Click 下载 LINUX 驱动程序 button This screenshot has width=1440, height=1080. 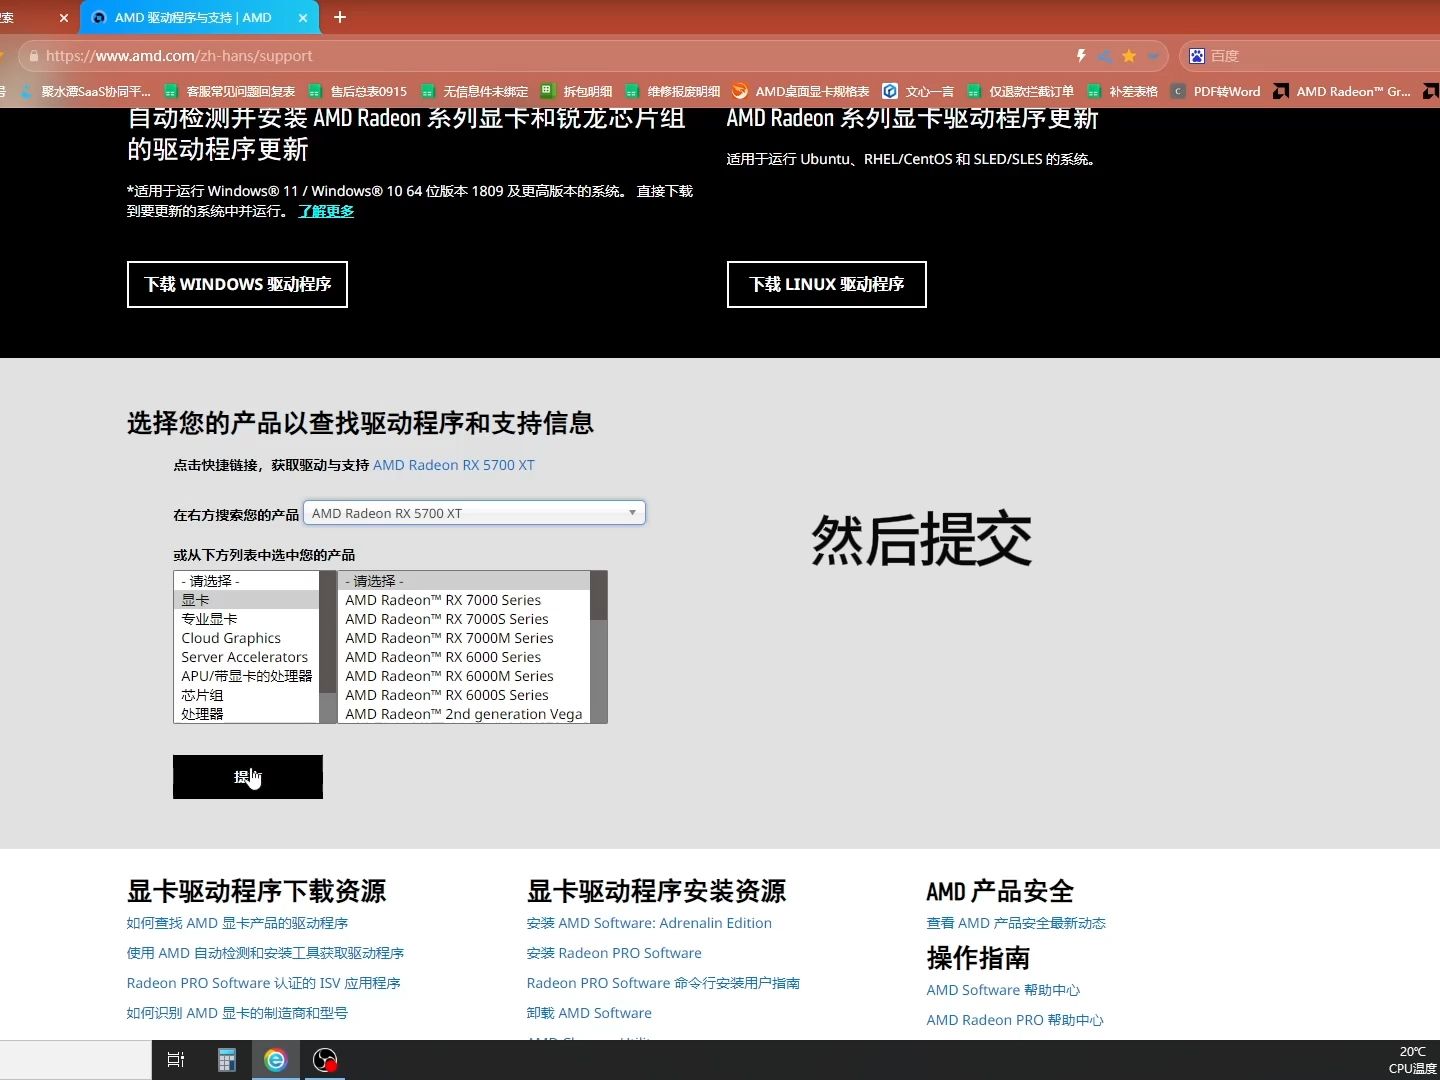tap(826, 284)
